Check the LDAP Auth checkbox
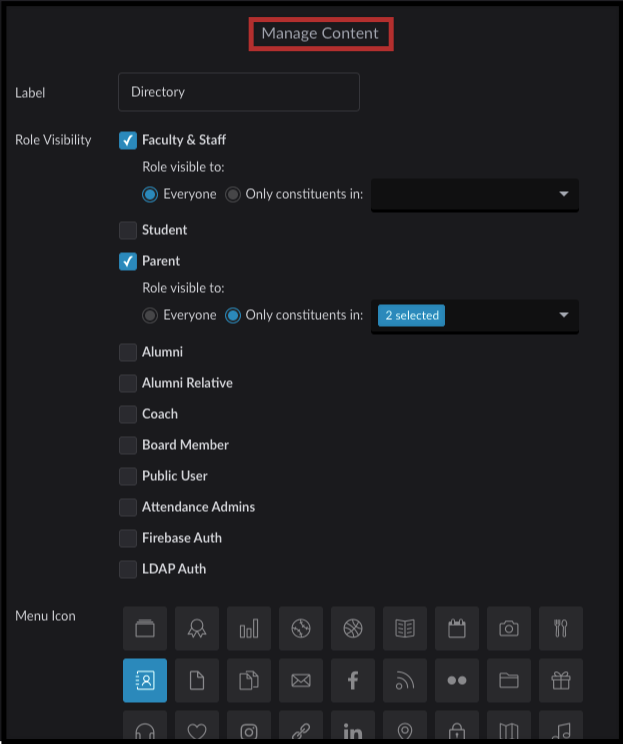This screenshot has width=623, height=744. tap(128, 569)
